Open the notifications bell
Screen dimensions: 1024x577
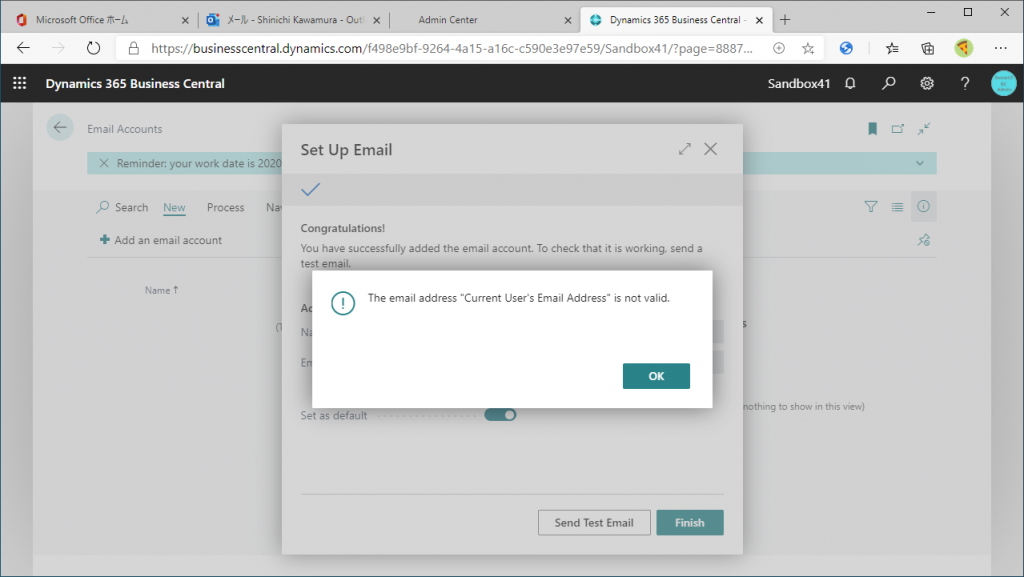850,84
